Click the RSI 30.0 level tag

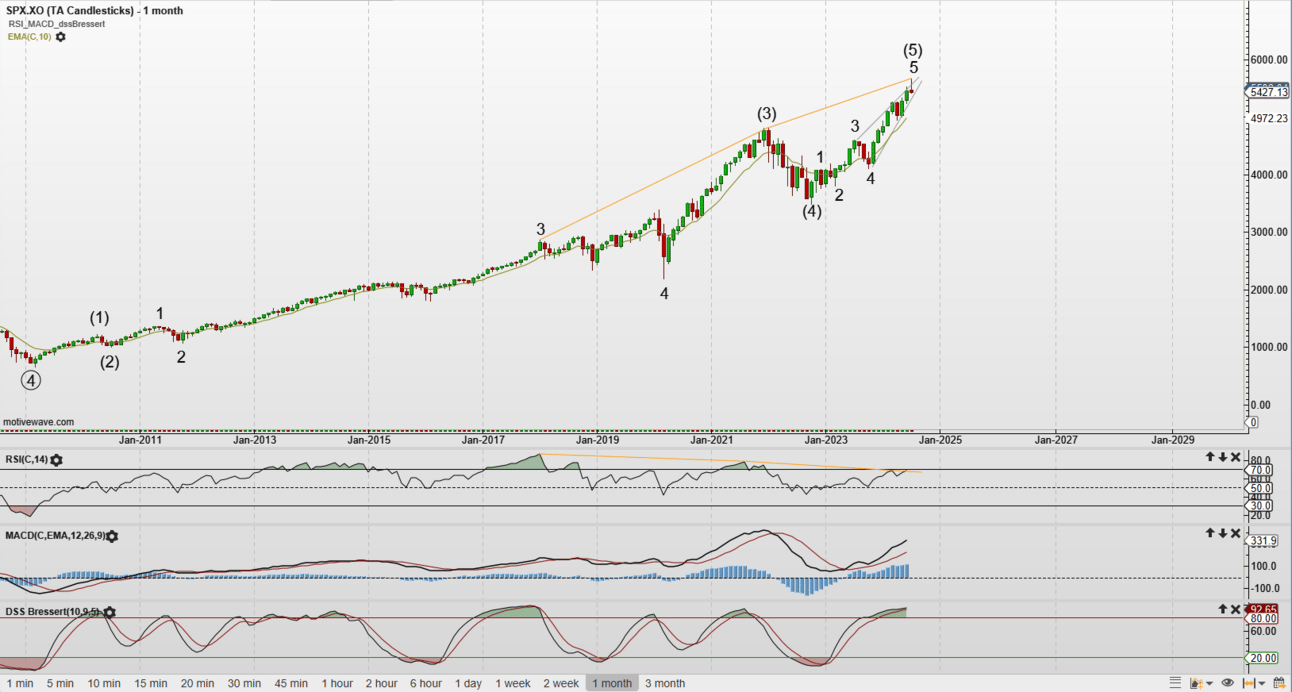pos(1260,506)
